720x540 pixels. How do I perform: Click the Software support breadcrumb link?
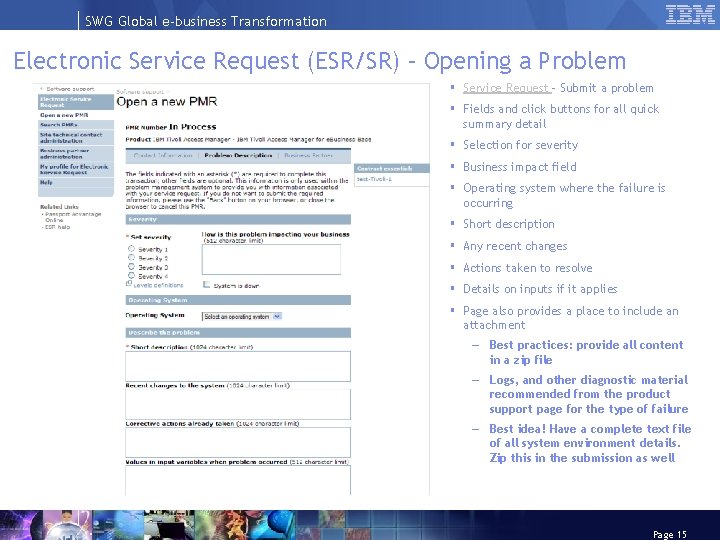(x=140, y=92)
